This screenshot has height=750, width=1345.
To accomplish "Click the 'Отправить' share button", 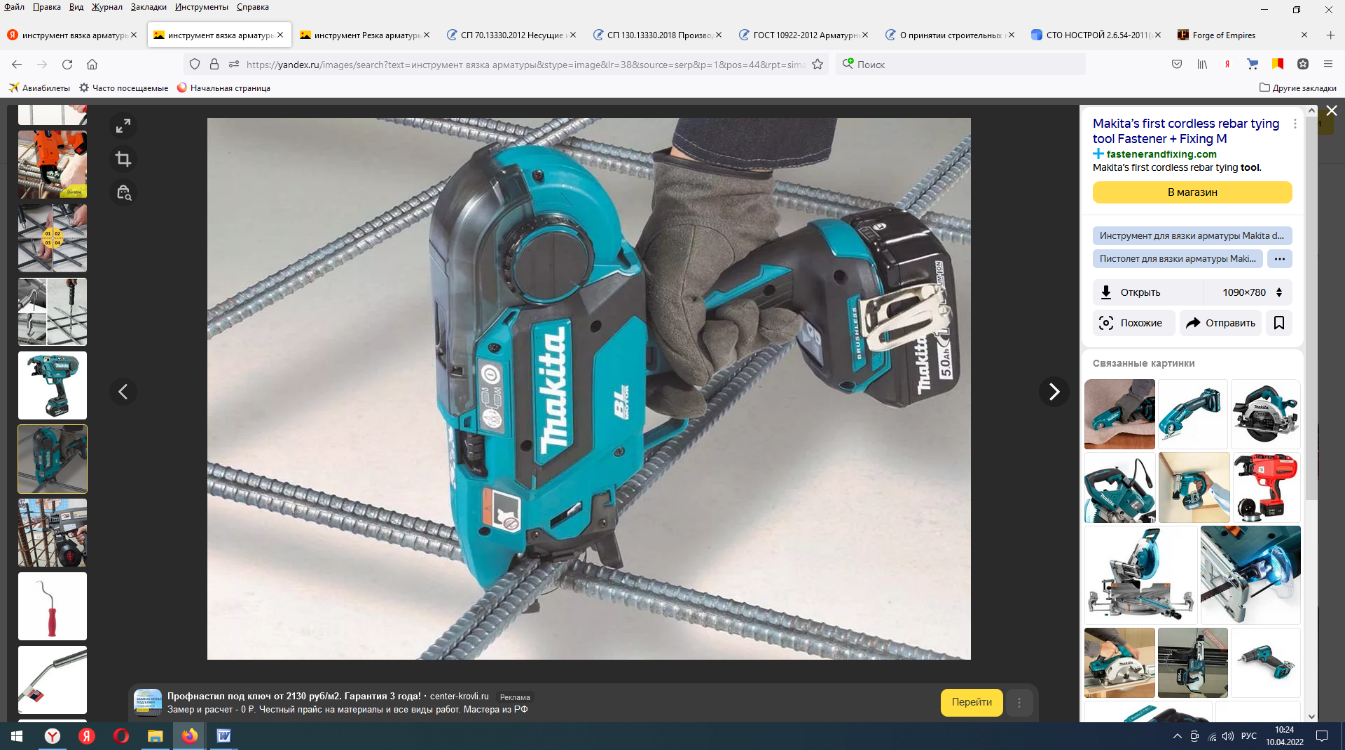I will (1220, 323).
